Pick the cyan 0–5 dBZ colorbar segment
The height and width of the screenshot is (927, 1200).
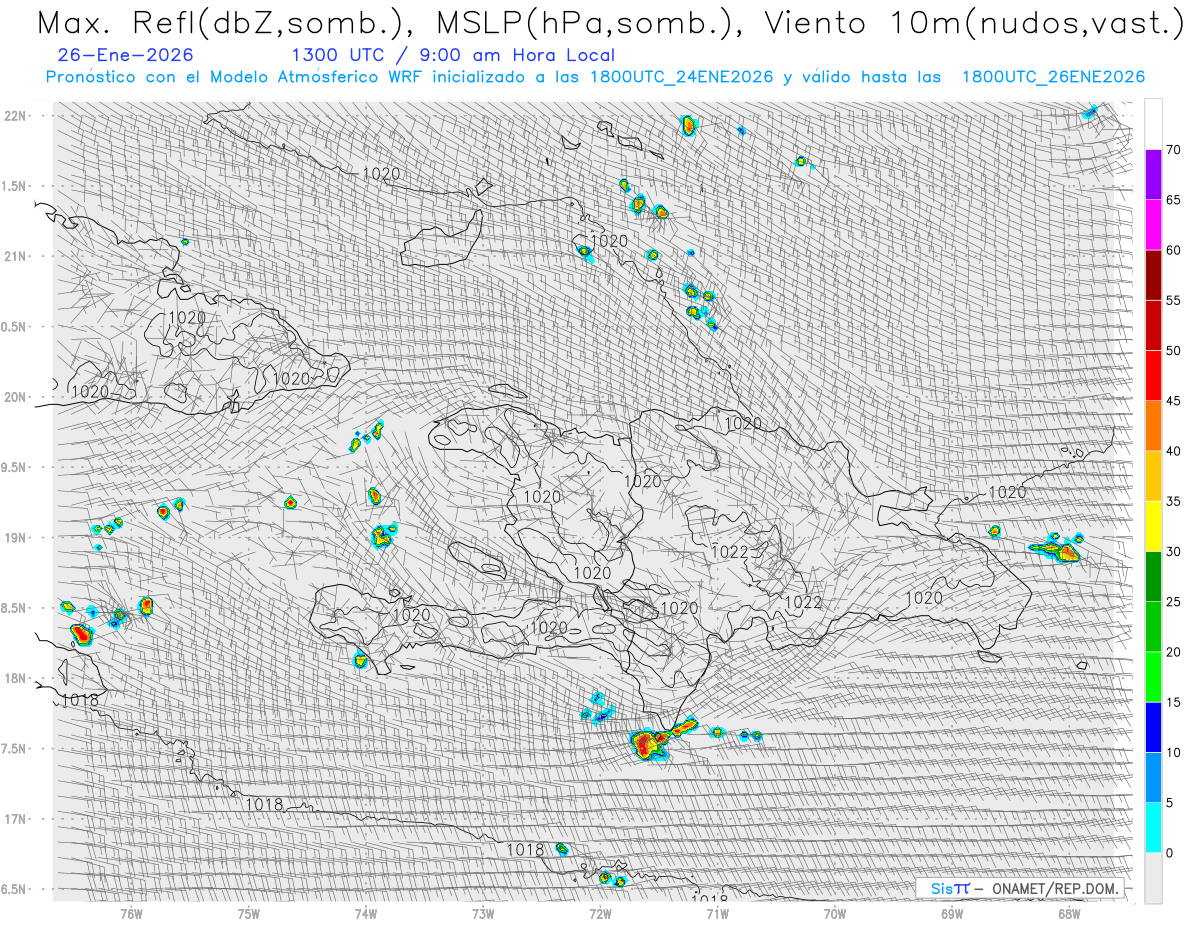1153,827
